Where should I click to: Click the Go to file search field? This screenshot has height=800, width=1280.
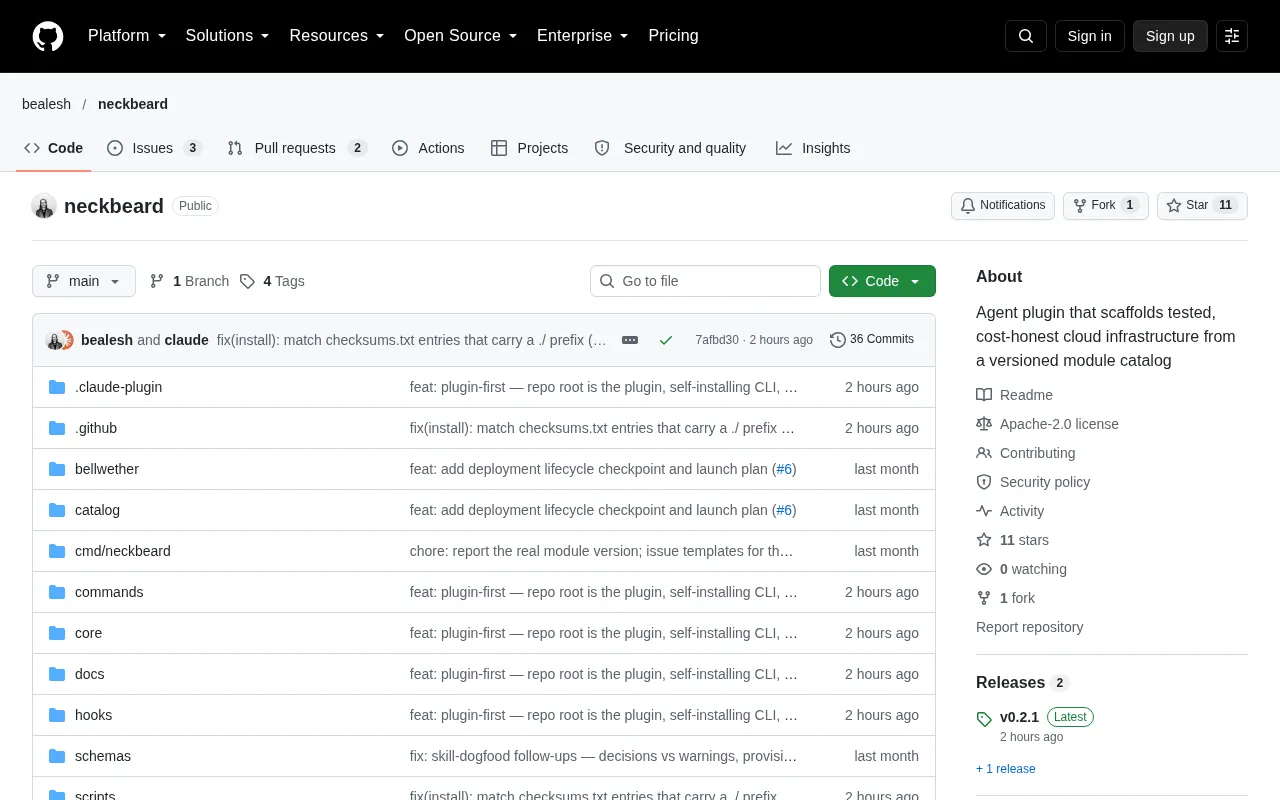point(705,281)
